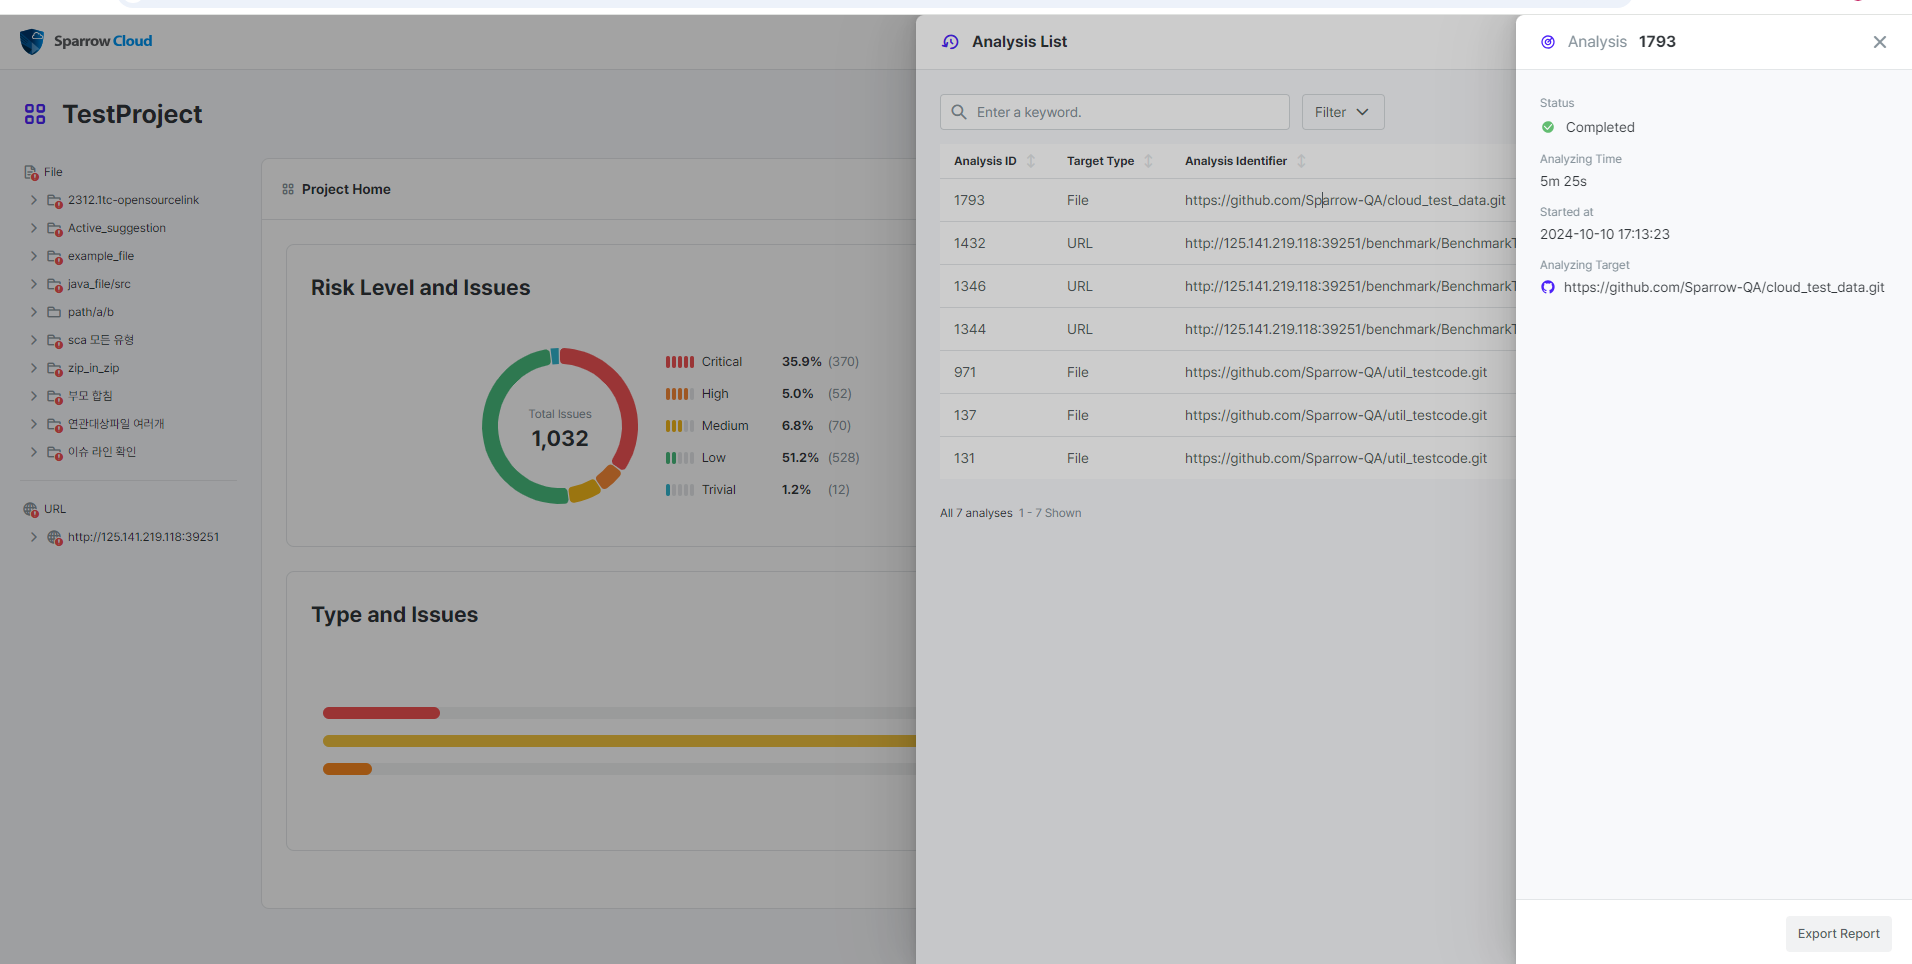Open the Analyzing Target GitHub link
This screenshot has width=1912, height=964.
[1724, 287]
